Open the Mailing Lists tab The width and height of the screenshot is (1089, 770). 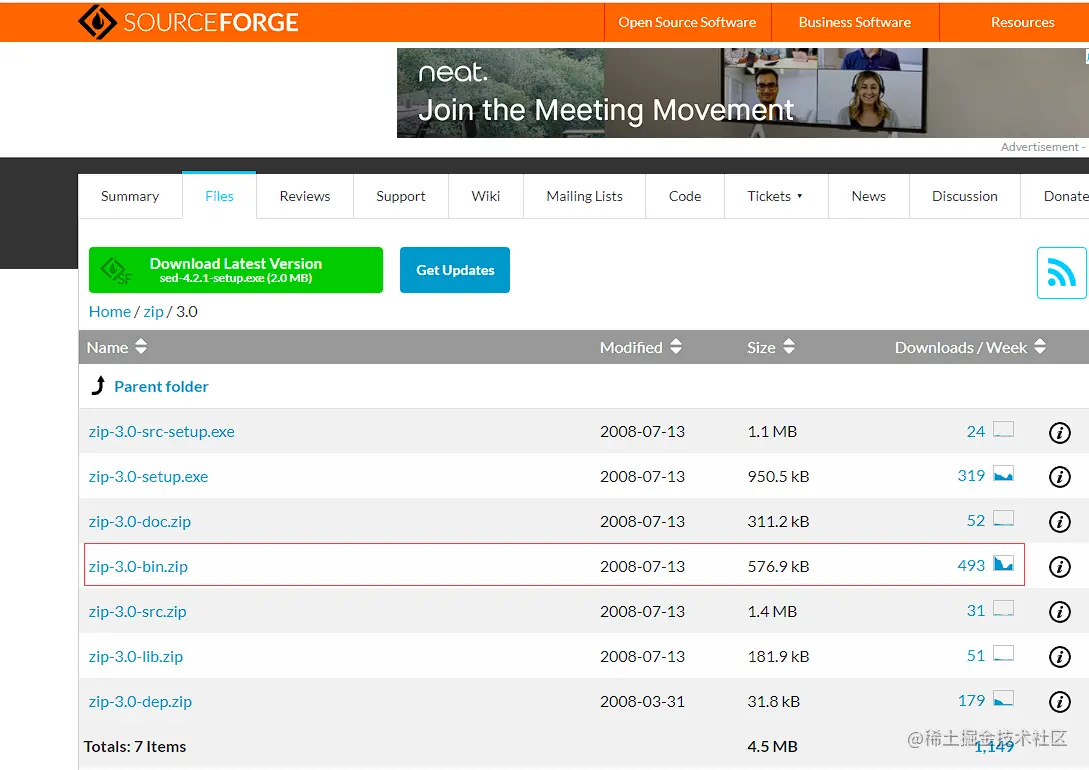click(584, 196)
